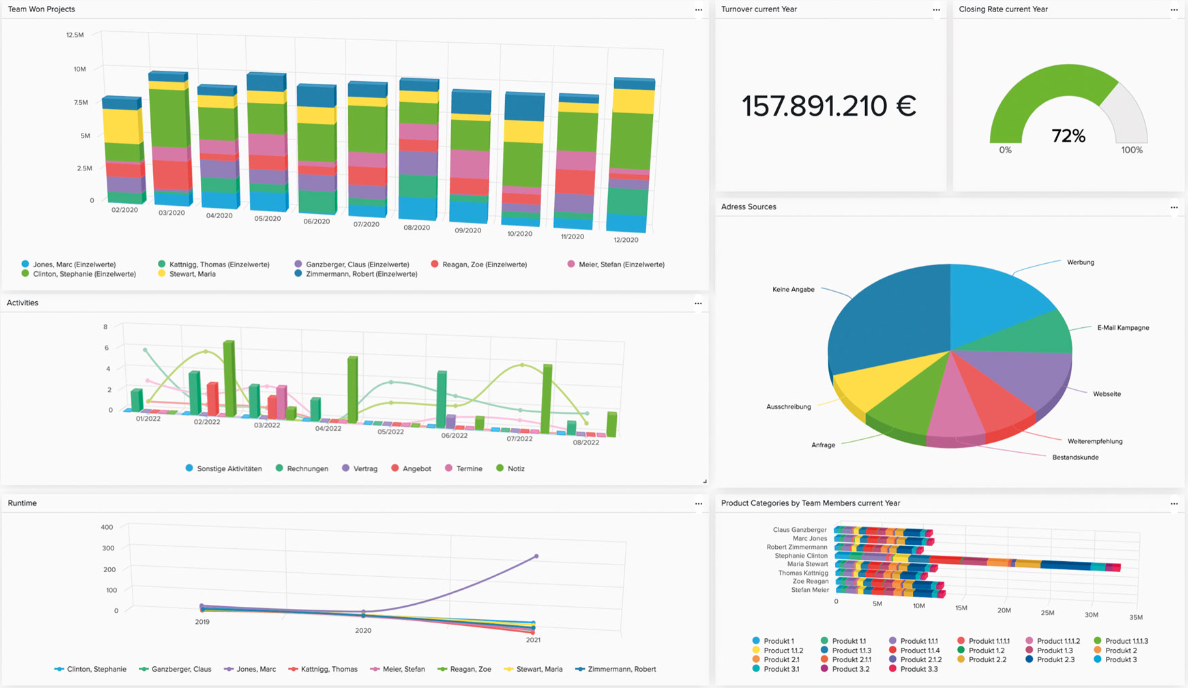Toggle Zimmermann, Robert (Einzelwerte) legend entry
Image resolution: width=1188 pixels, height=688 pixels.
(x=356, y=274)
